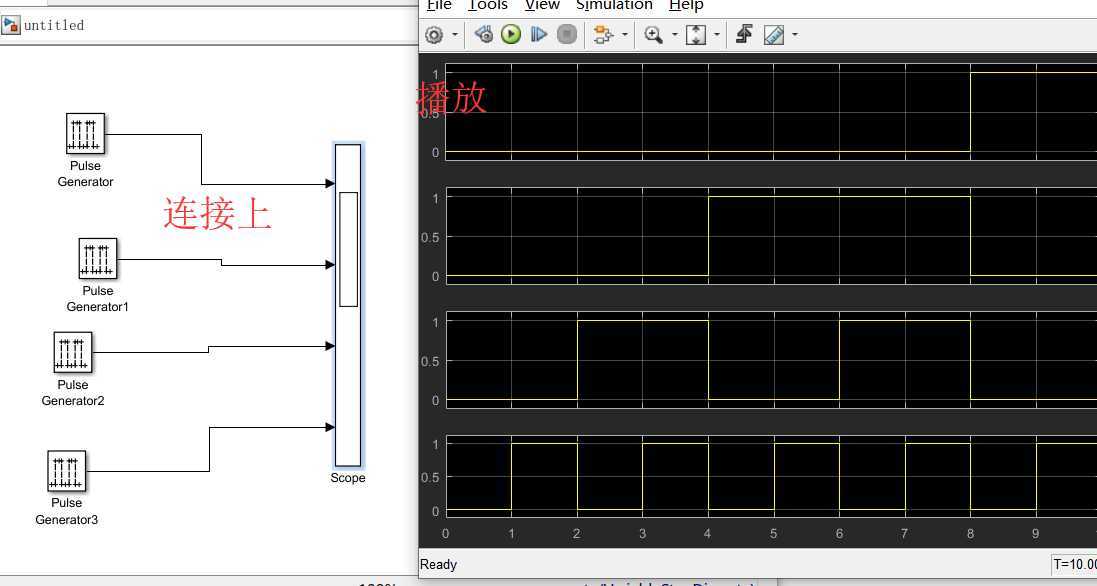Click the Pulse Generator1 label text

pyautogui.click(x=98, y=299)
